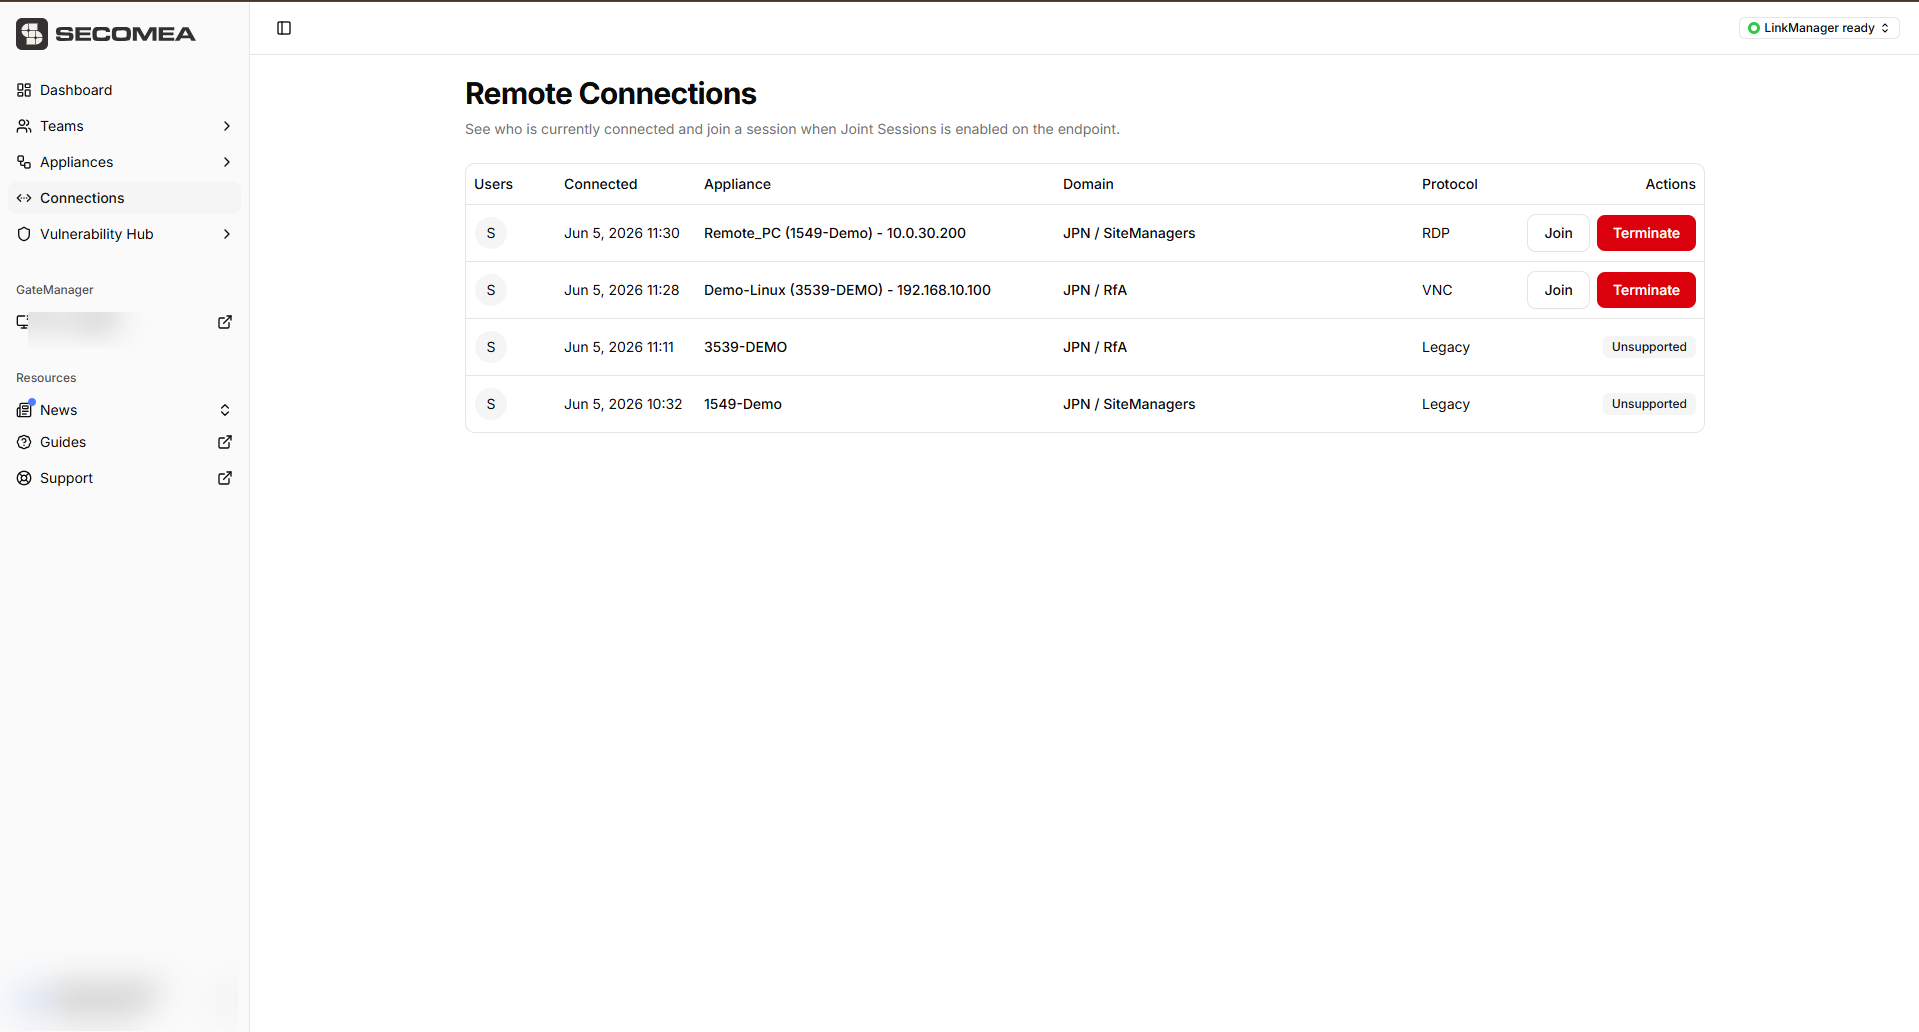Click the Dashboard grid icon
Screen dimensions: 1919x1032
pyautogui.click(x=24, y=90)
